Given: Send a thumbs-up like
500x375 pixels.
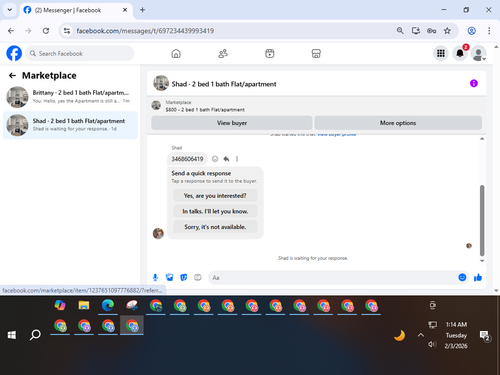Looking at the screenshot, I should [478, 277].
